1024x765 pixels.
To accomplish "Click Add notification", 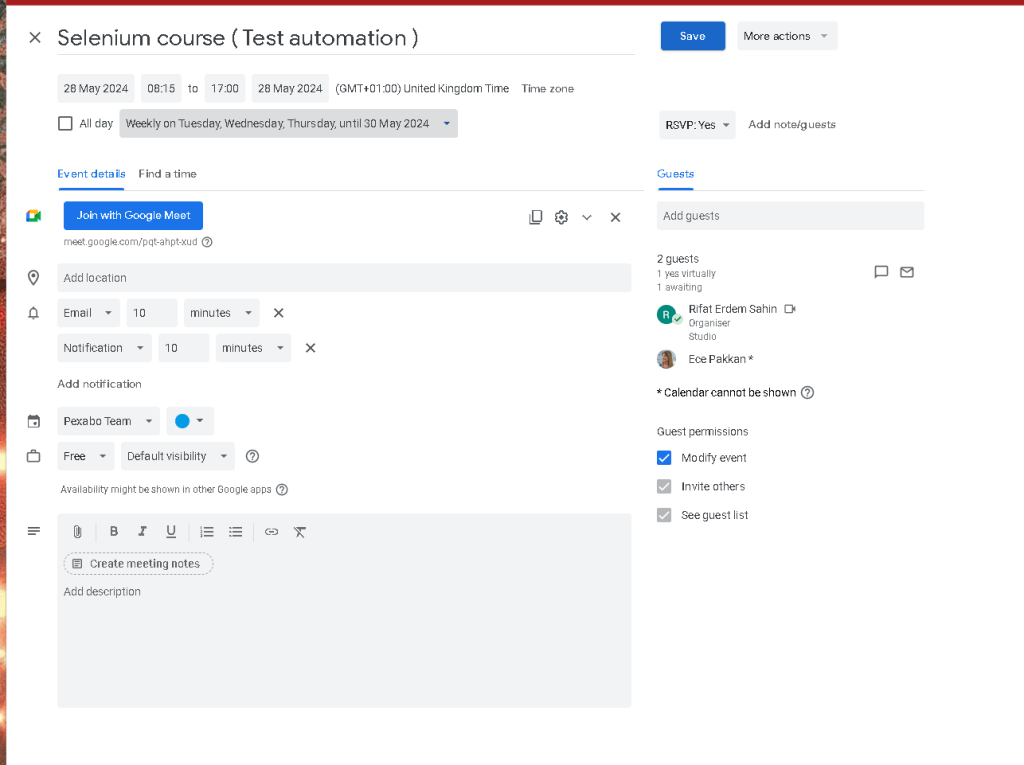I will coord(99,384).
